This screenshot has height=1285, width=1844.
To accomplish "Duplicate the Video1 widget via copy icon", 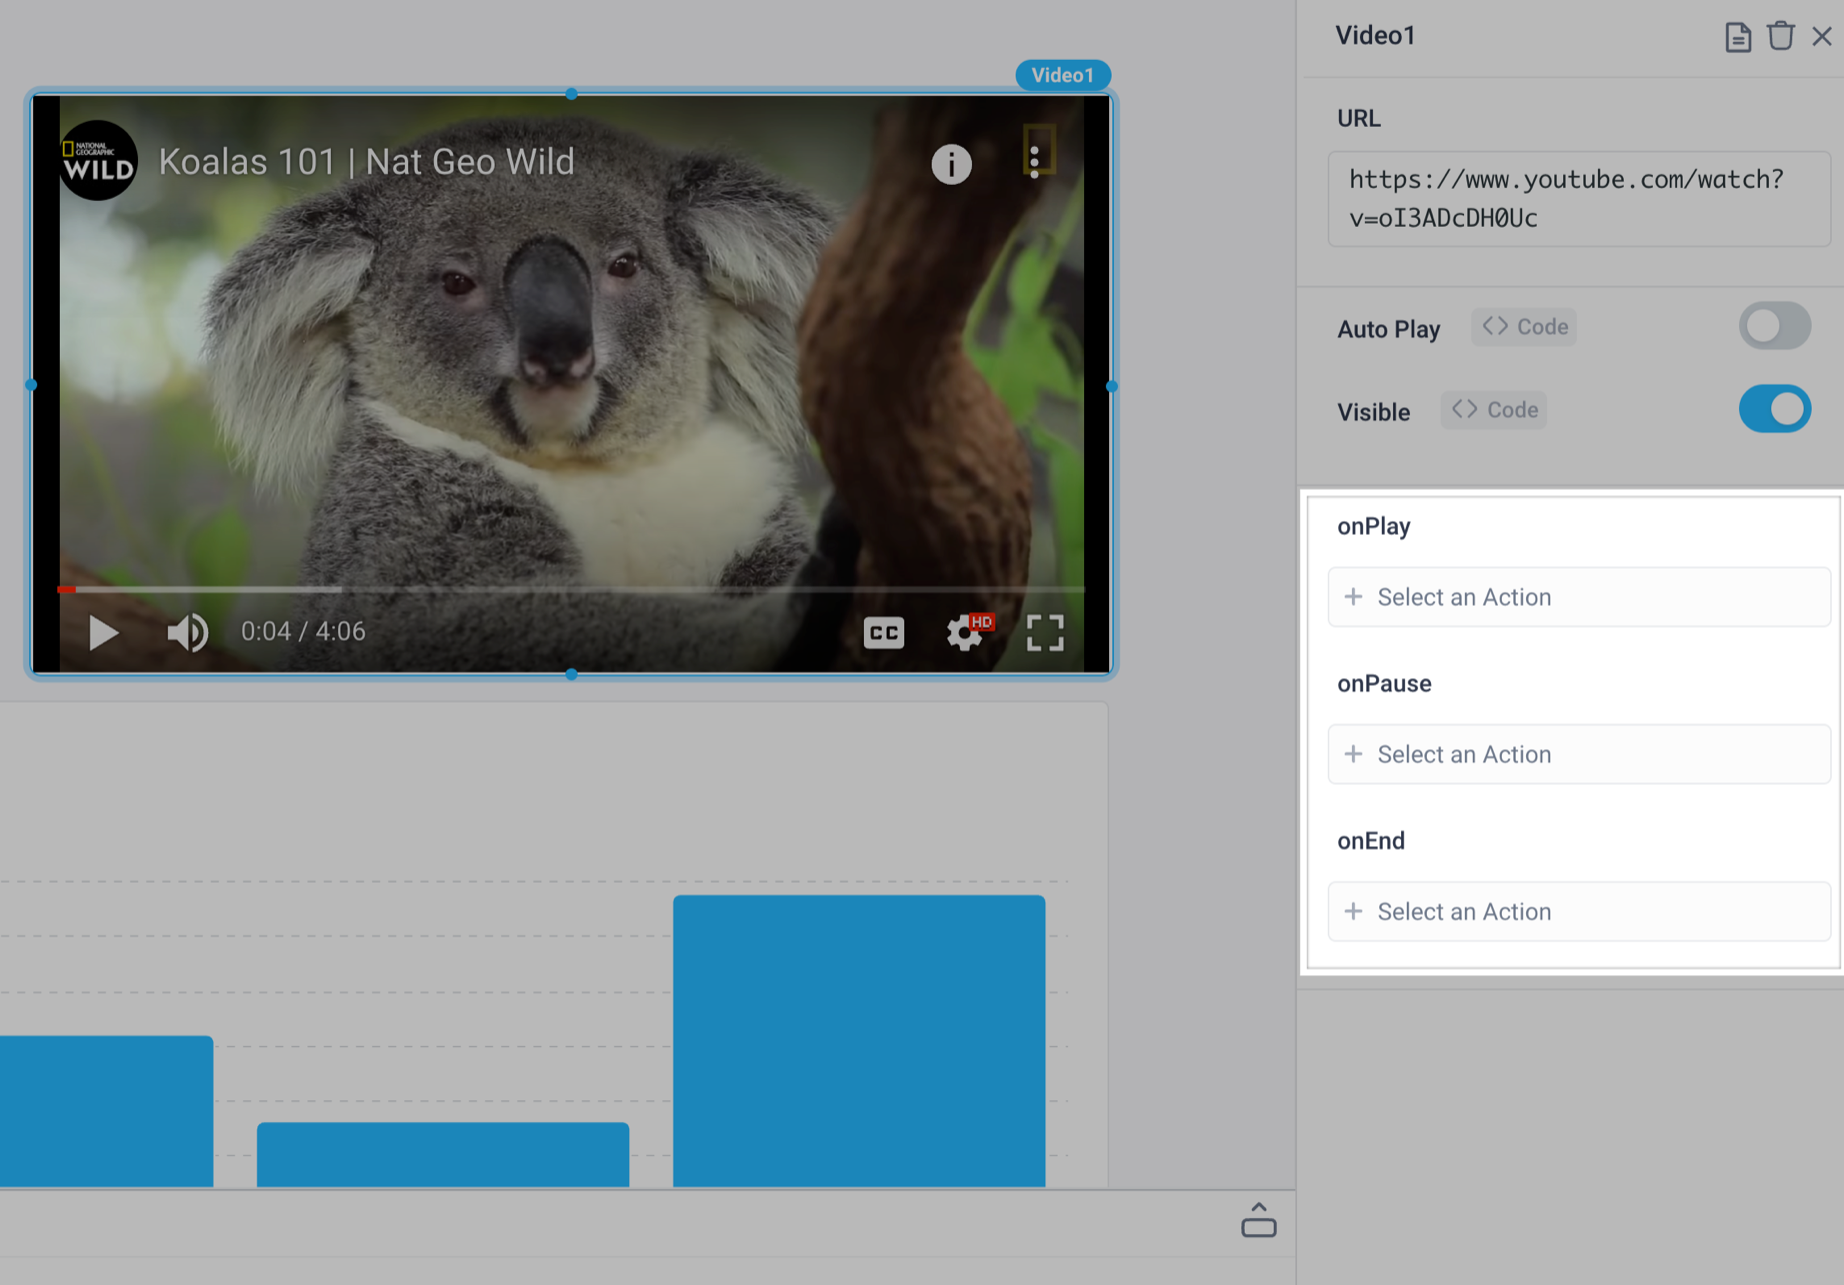I will pos(1738,36).
